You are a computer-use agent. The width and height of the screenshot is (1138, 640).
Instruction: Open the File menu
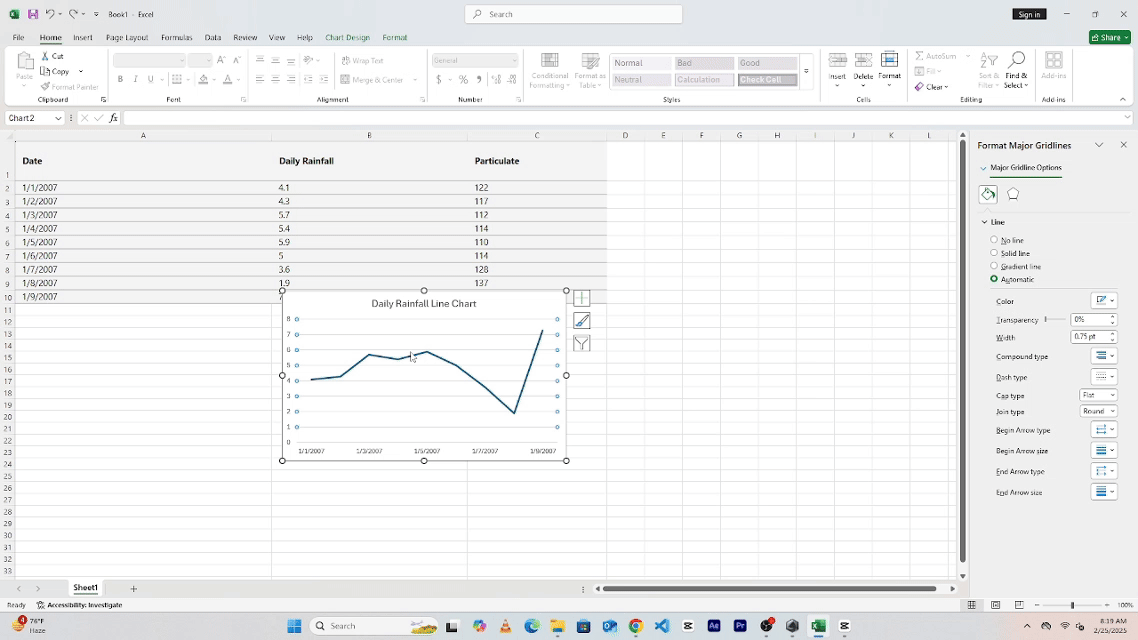(18, 37)
